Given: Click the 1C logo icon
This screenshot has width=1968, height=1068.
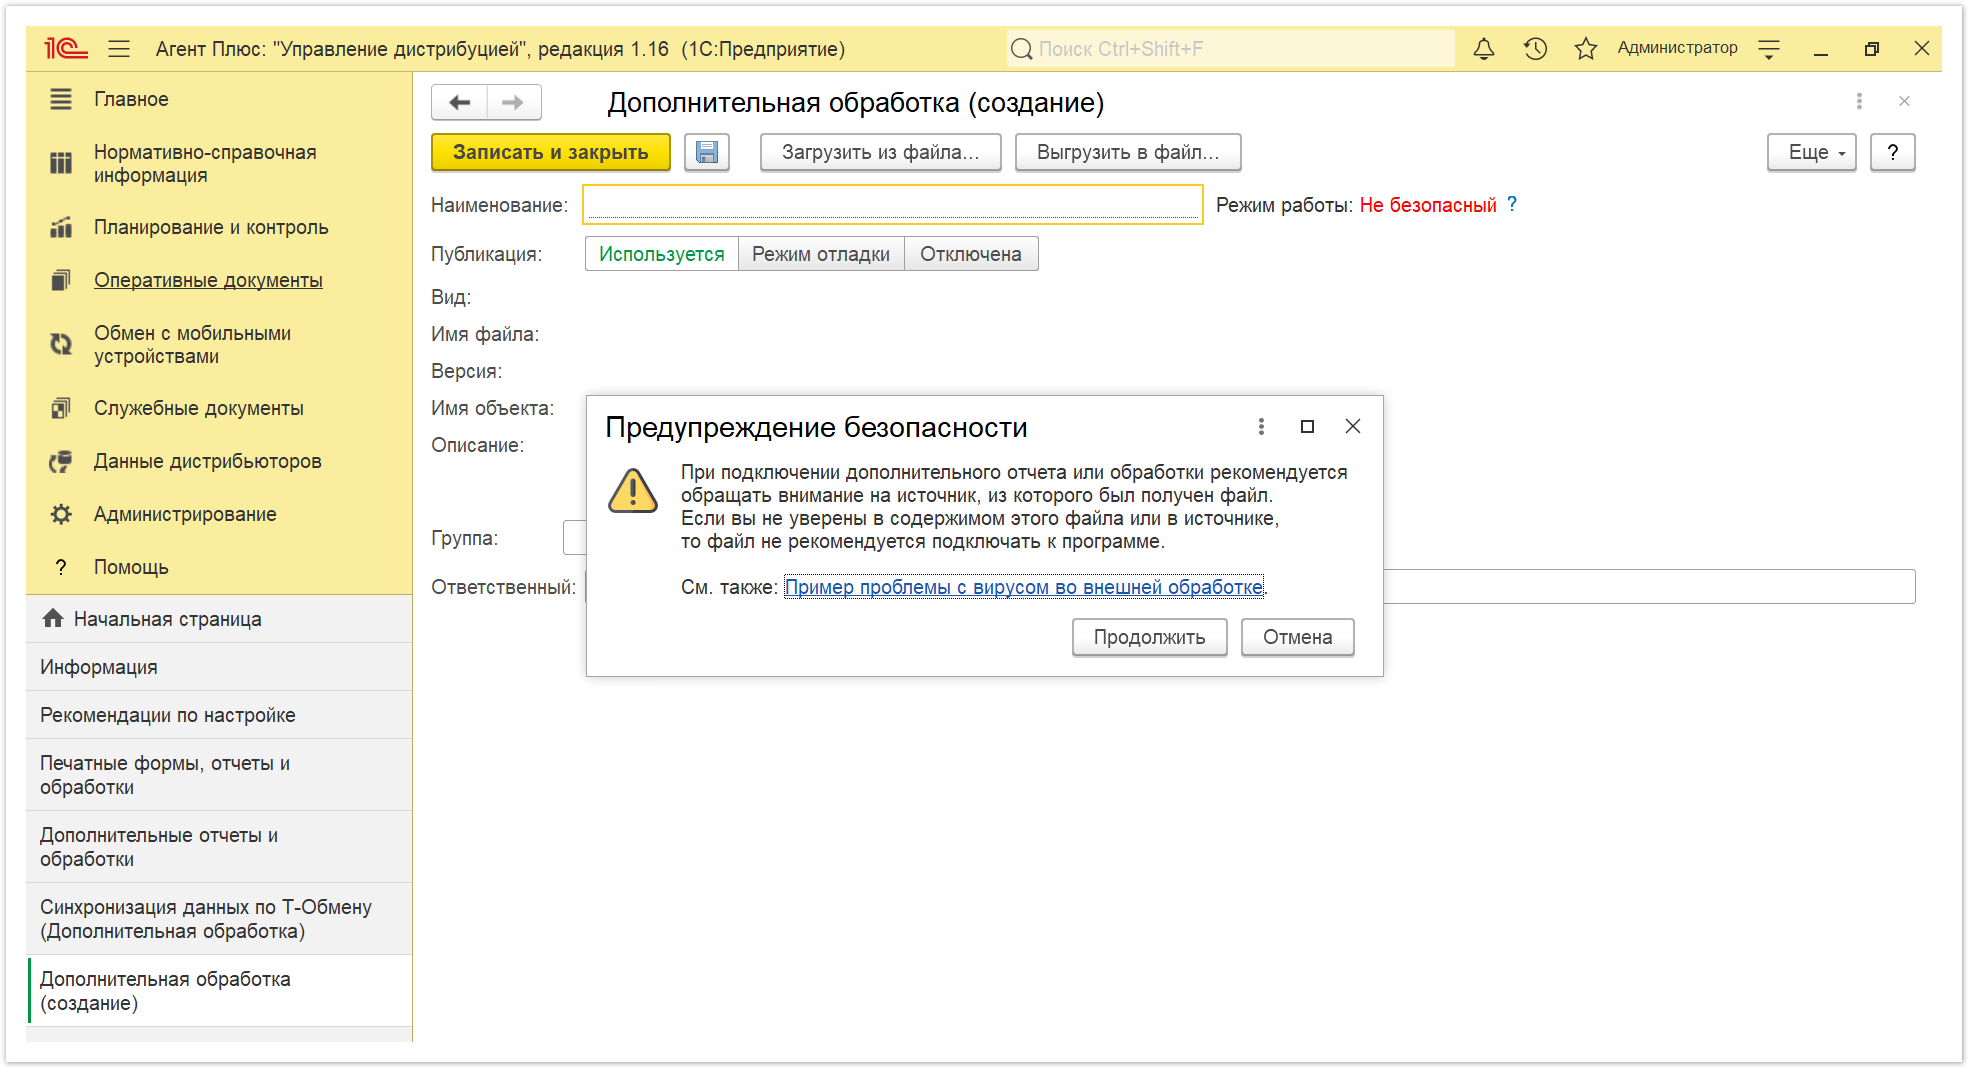Looking at the screenshot, I should tap(65, 48).
